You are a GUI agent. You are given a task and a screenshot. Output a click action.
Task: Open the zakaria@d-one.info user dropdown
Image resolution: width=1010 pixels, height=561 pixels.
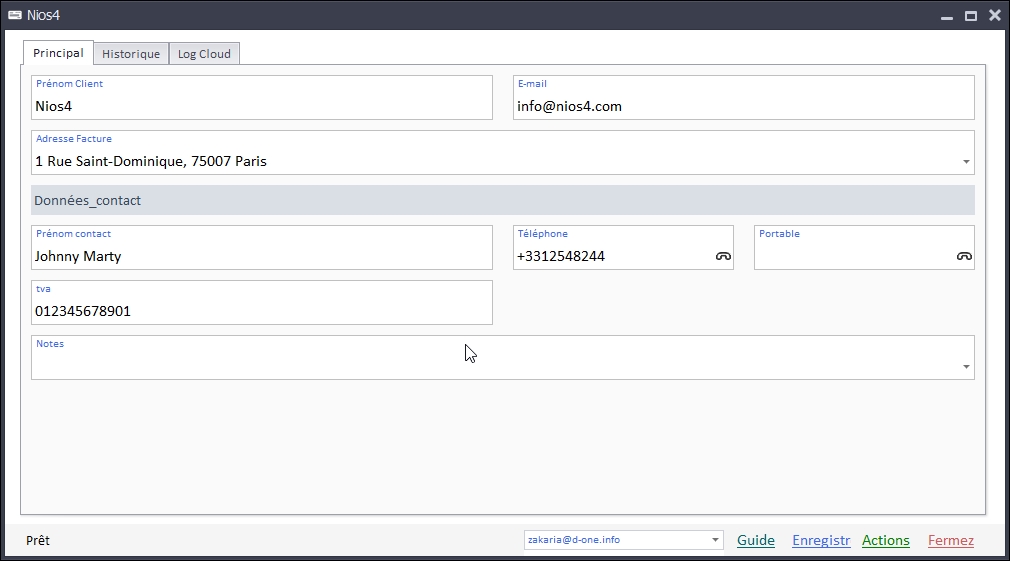(x=715, y=540)
